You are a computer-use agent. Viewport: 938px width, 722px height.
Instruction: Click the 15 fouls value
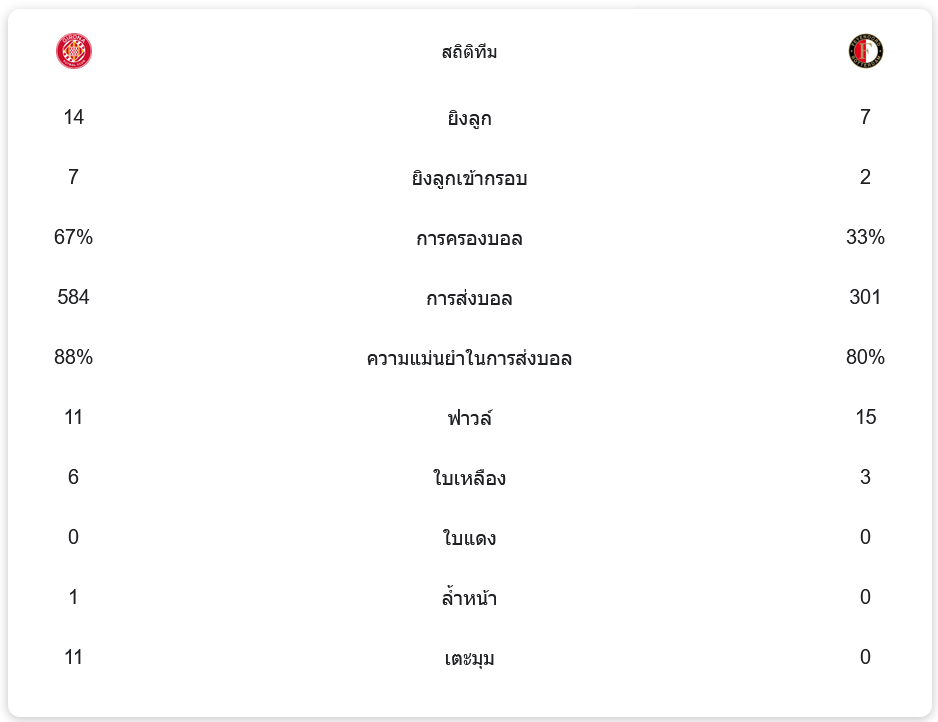click(865, 417)
